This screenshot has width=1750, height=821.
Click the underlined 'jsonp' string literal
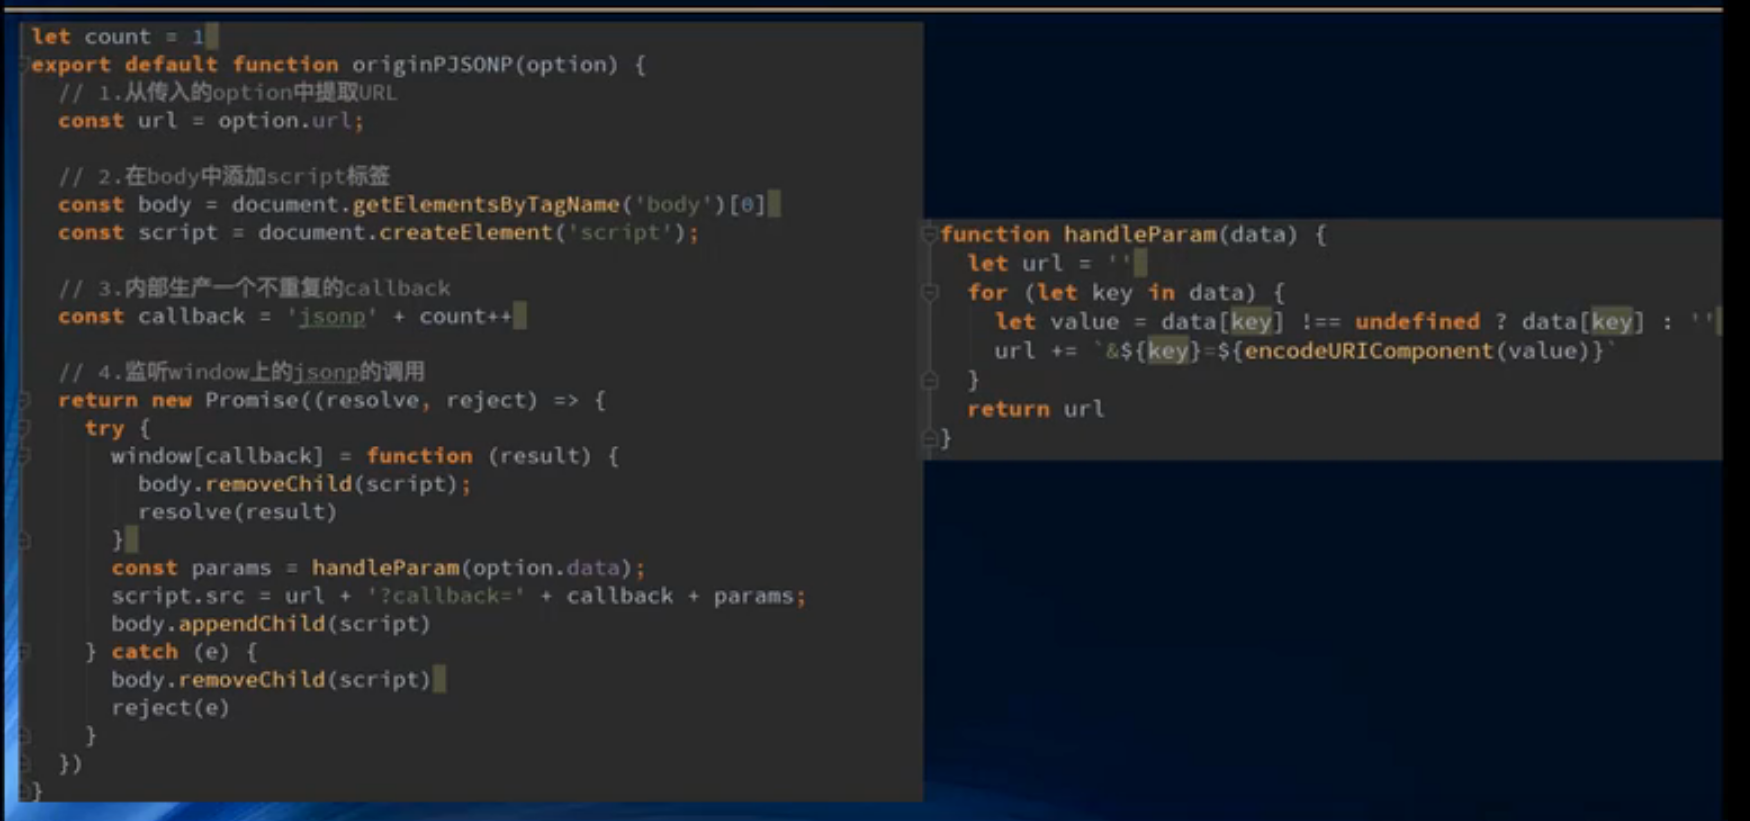(332, 317)
